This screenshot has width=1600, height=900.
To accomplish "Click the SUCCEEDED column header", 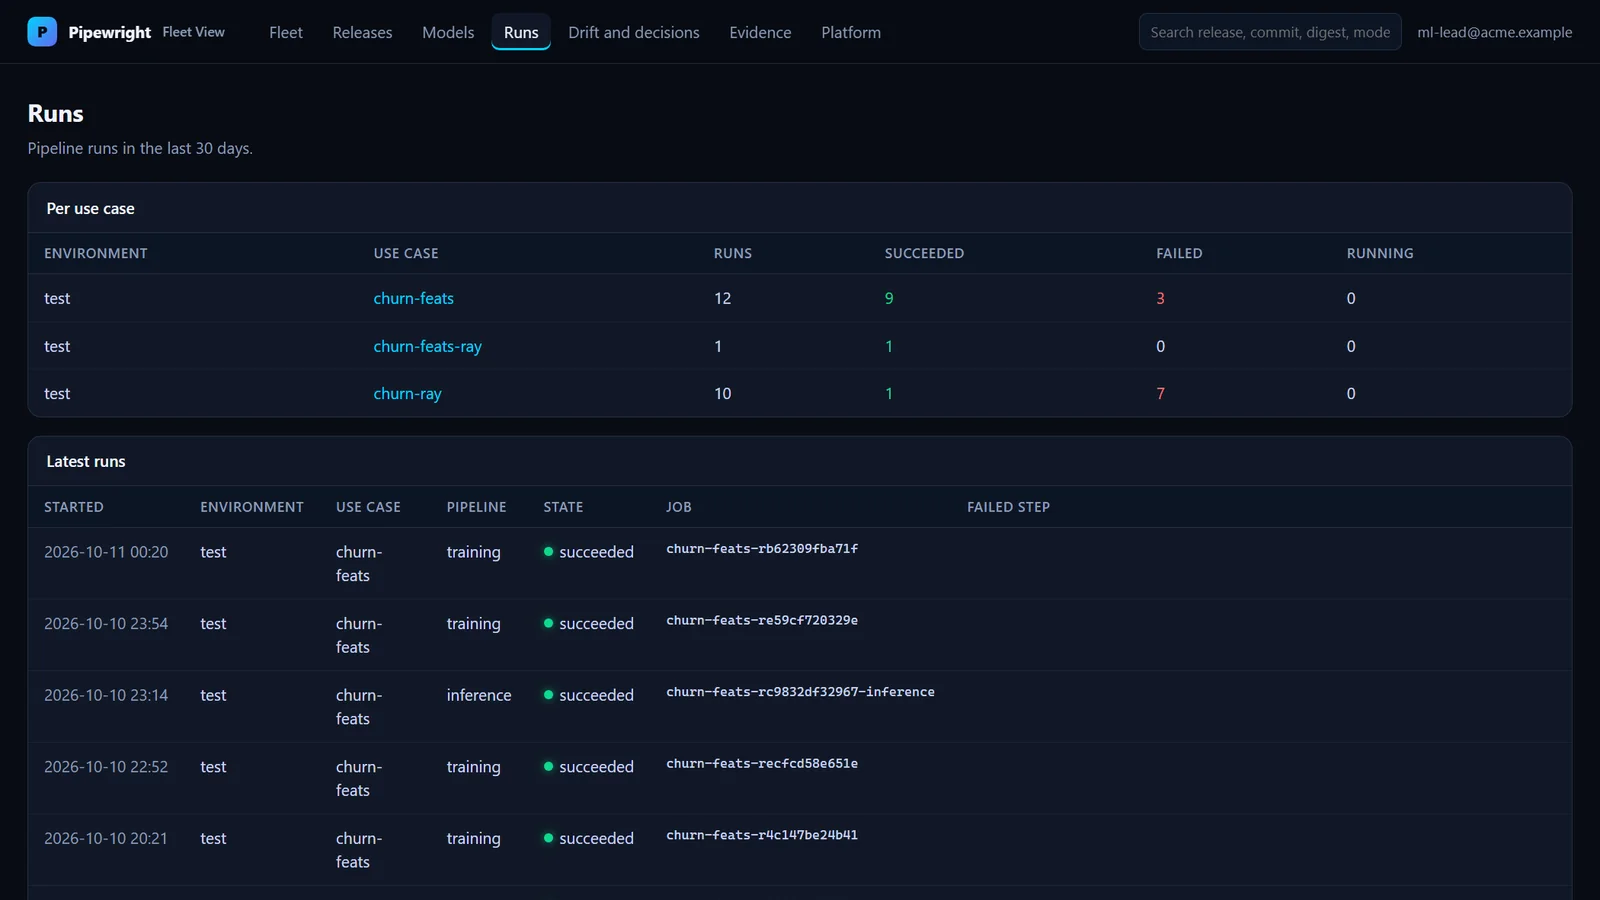I will (924, 253).
